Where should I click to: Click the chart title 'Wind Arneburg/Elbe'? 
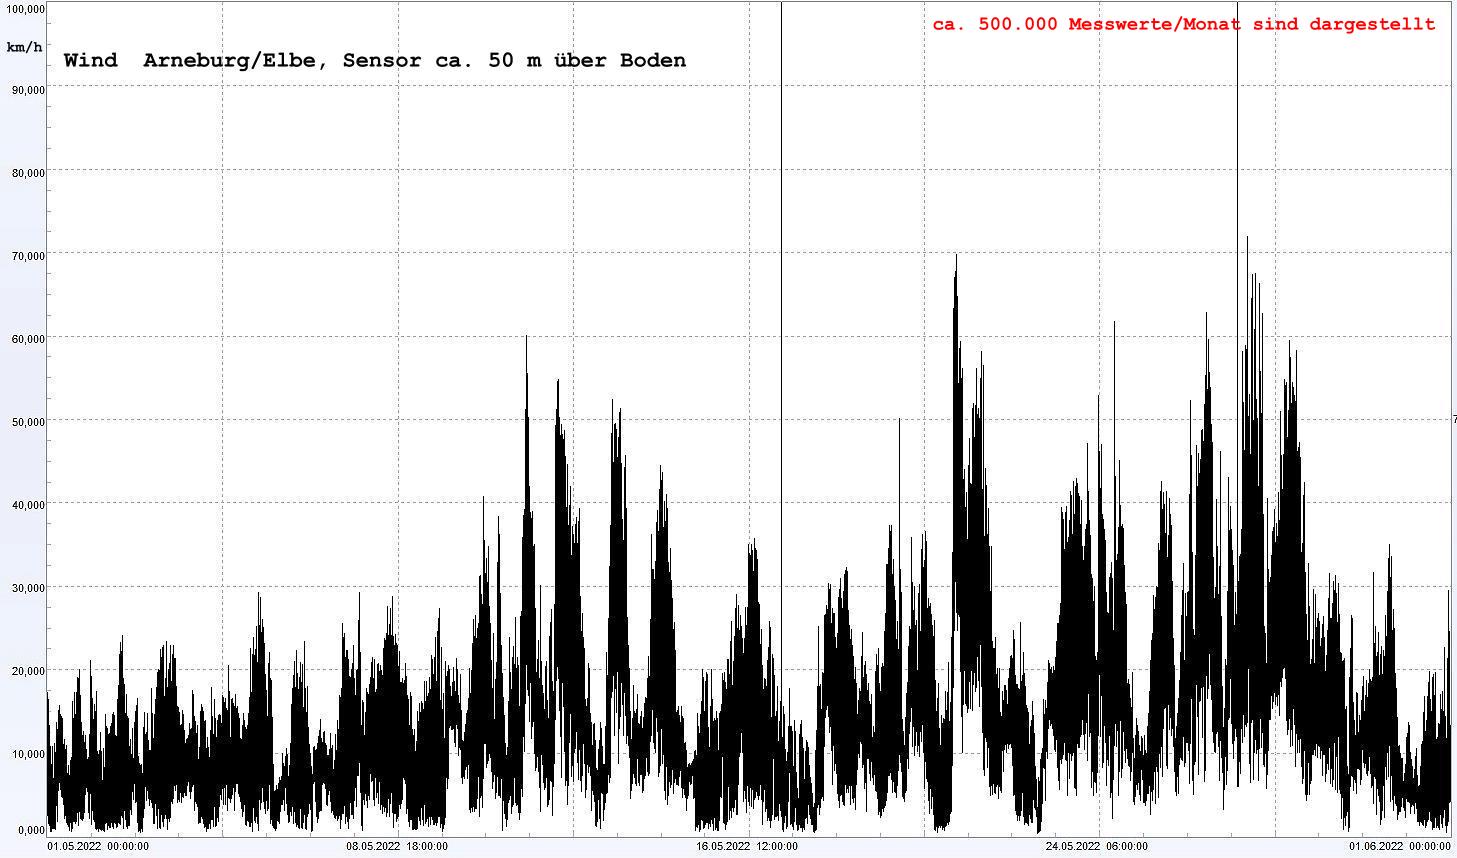[x=374, y=60]
